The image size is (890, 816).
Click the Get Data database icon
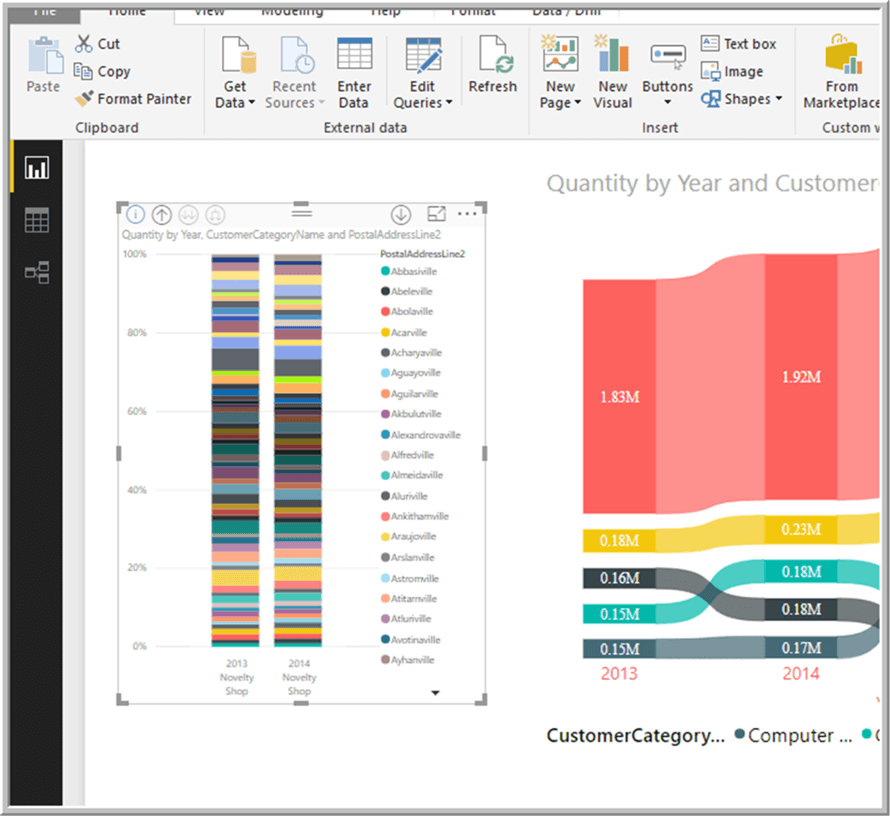click(239, 55)
